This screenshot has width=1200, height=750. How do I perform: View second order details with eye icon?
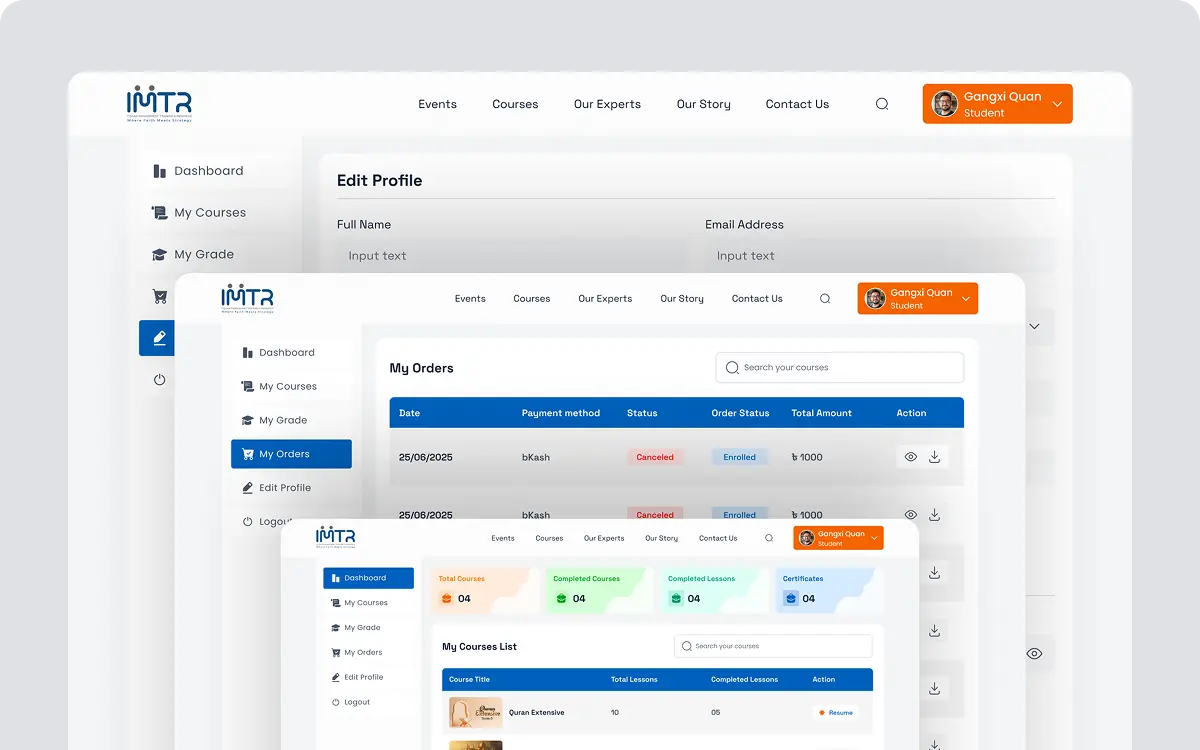click(911, 515)
